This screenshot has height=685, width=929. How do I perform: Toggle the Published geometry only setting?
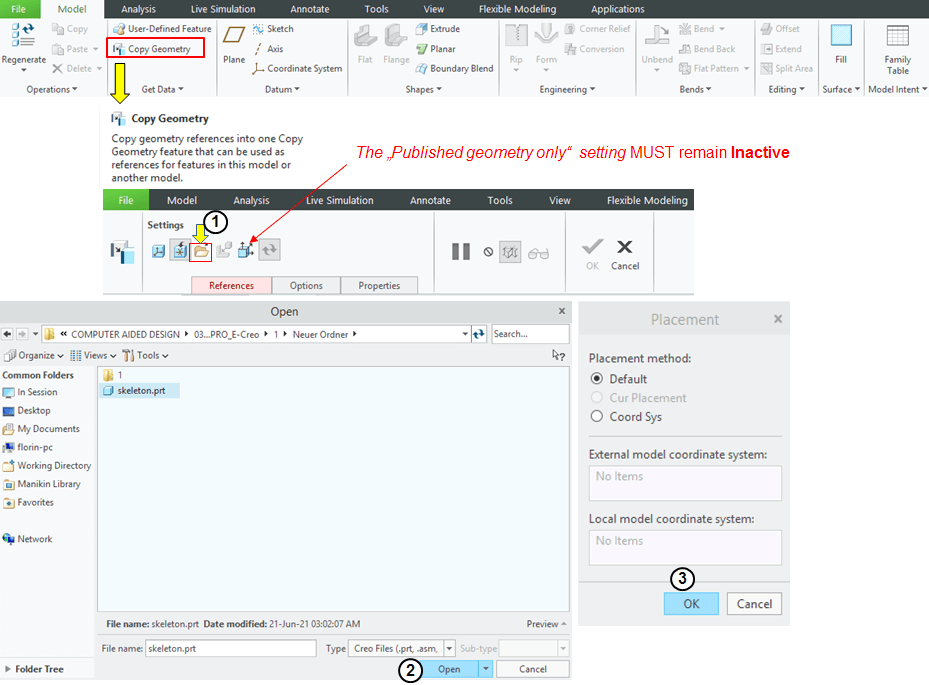(245, 251)
